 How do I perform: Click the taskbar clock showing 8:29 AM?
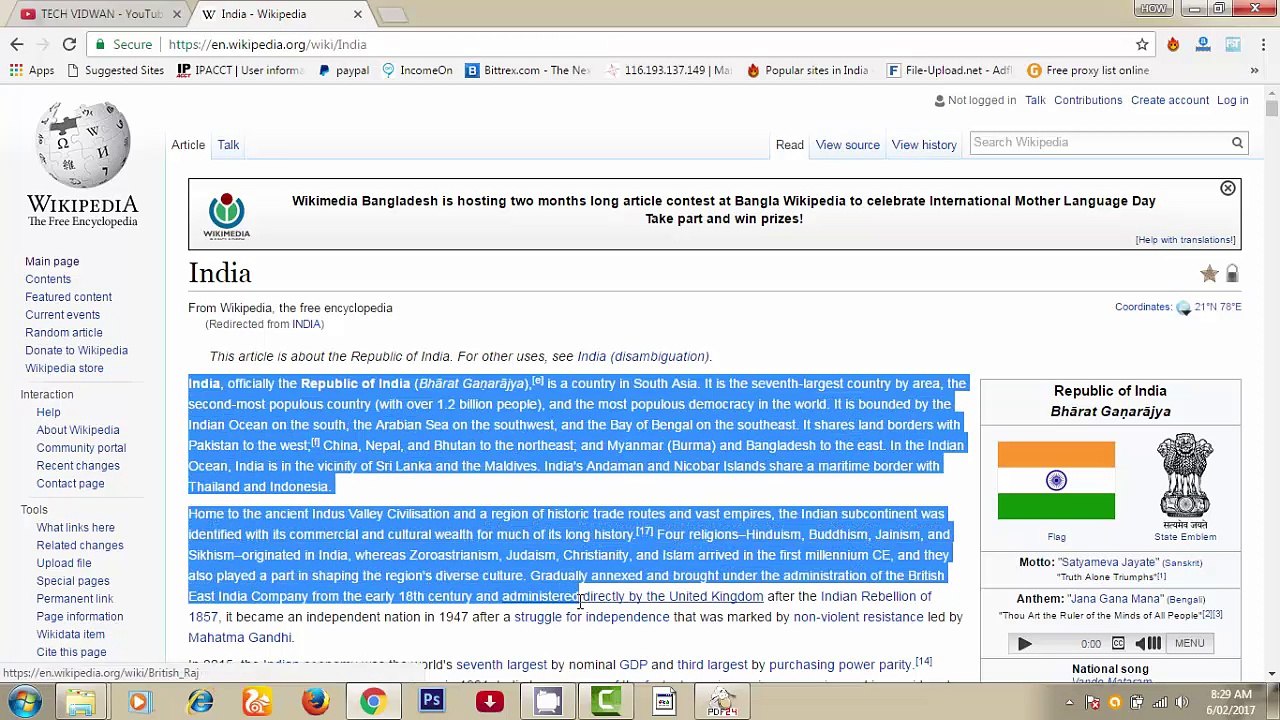pyautogui.click(x=1230, y=702)
